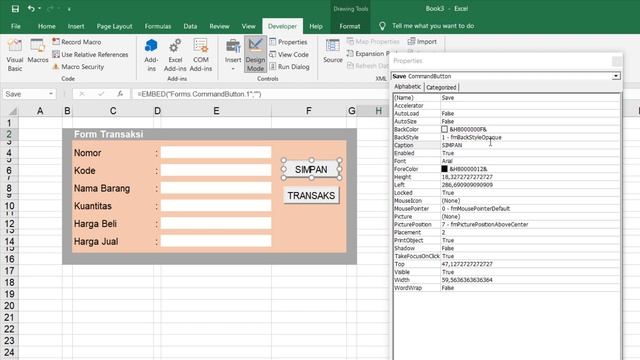Click the XML Import button
The image size is (640, 360).
tap(422, 42)
